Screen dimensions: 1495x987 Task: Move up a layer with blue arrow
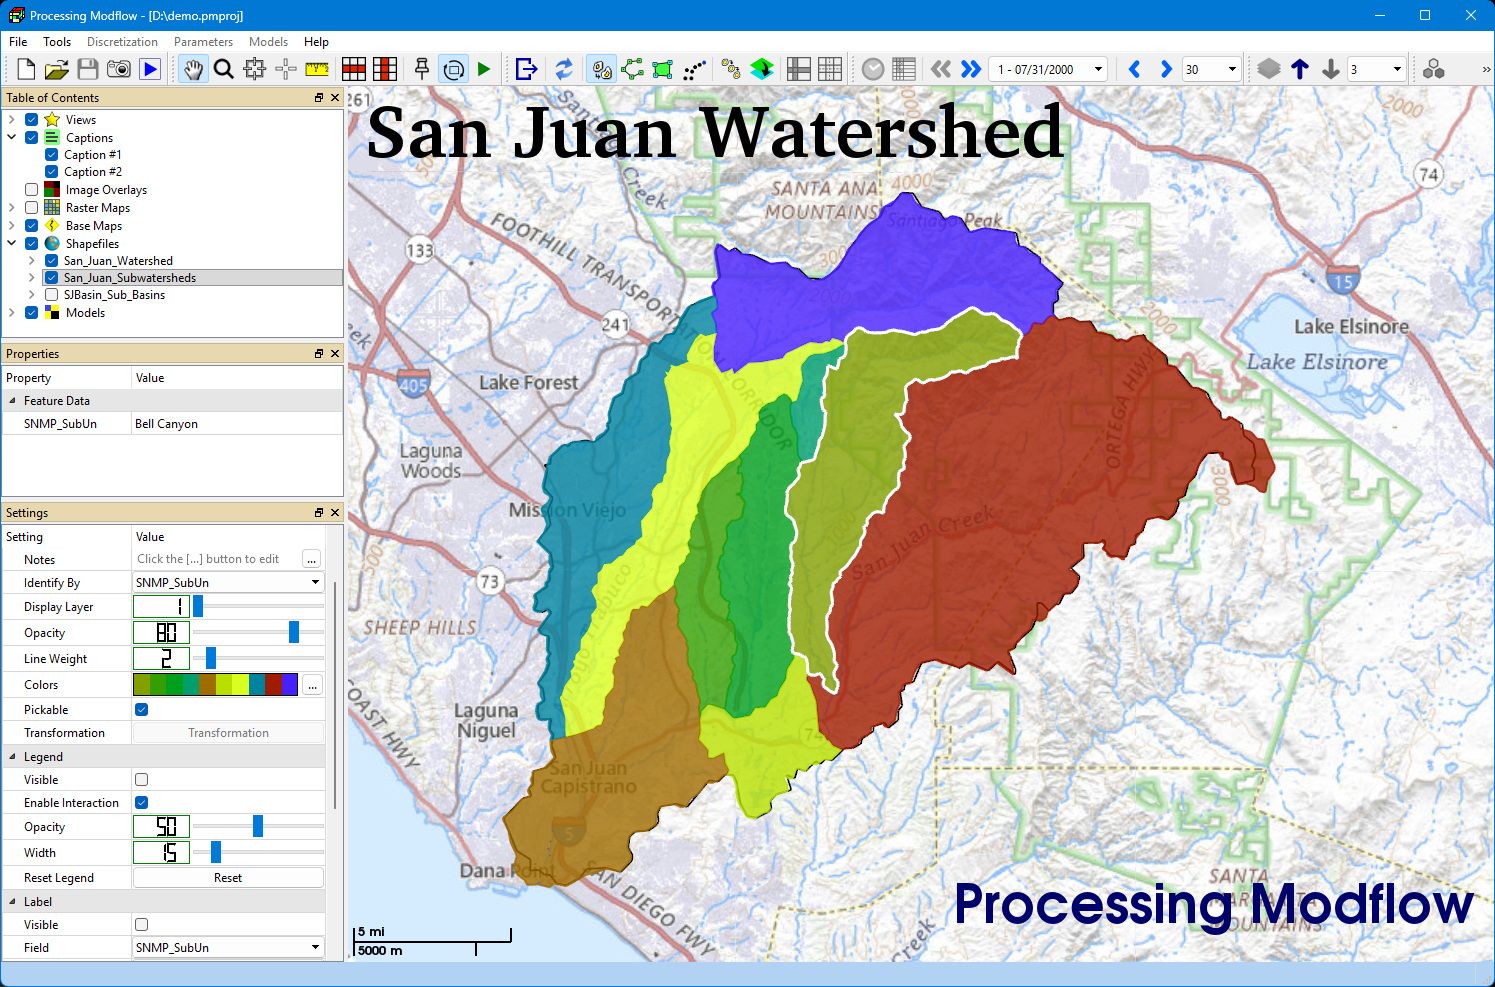click(x=1300, y=69)
